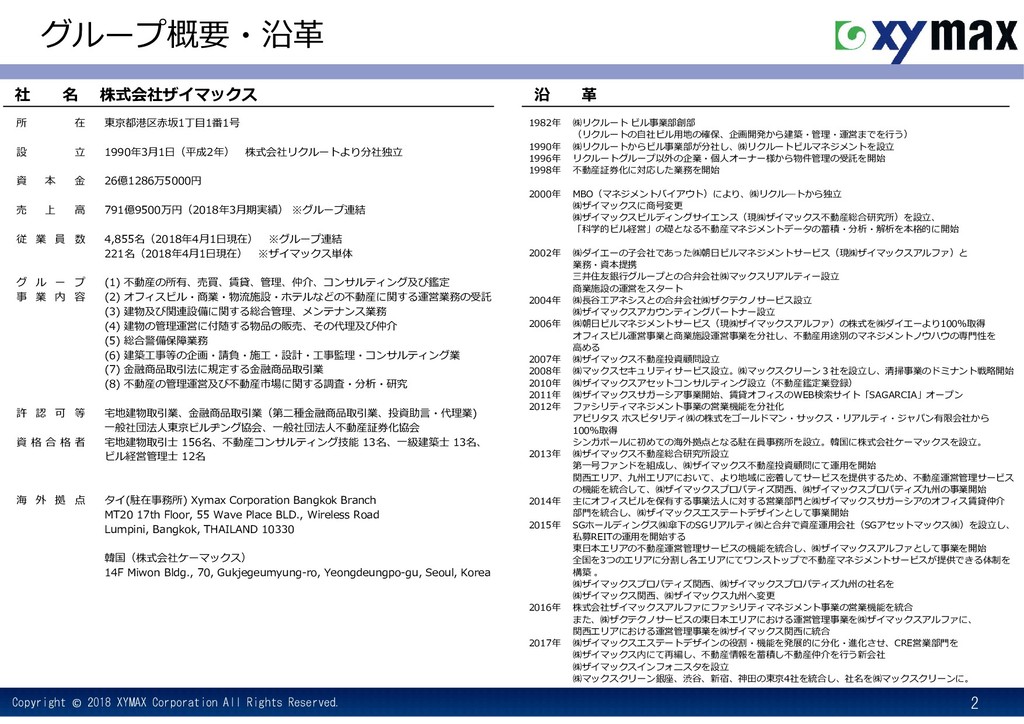Click business item (3) 建物及び関連設備

click(x=246, y=311)
